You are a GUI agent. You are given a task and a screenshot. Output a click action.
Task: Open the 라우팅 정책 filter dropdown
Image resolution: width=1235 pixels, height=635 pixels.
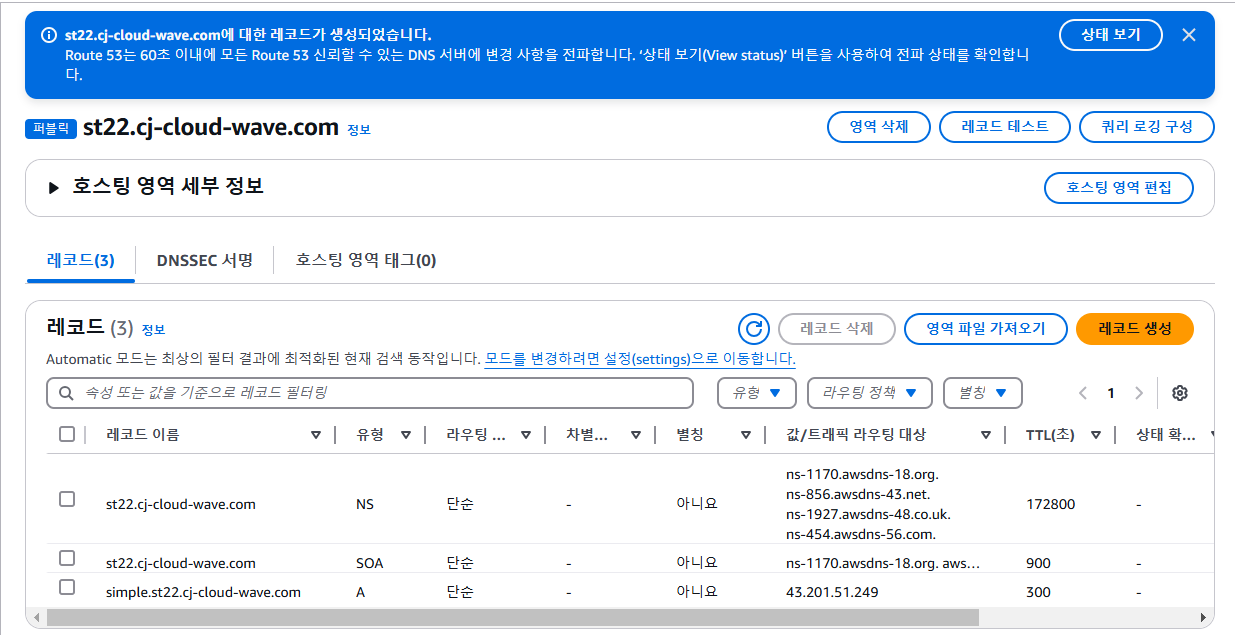(x=870, y=393)
